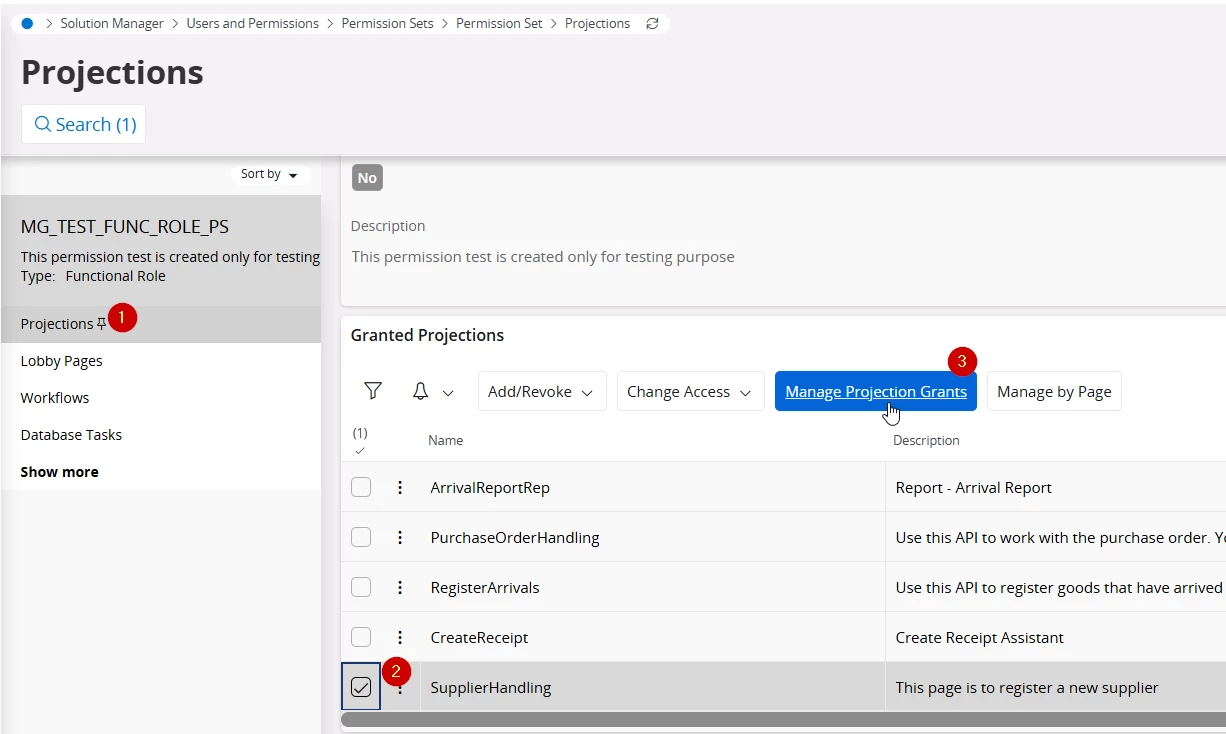Uncheck the SupplierHandling row checkbox
1226x734 pixels.
click(x=361, y=687)
